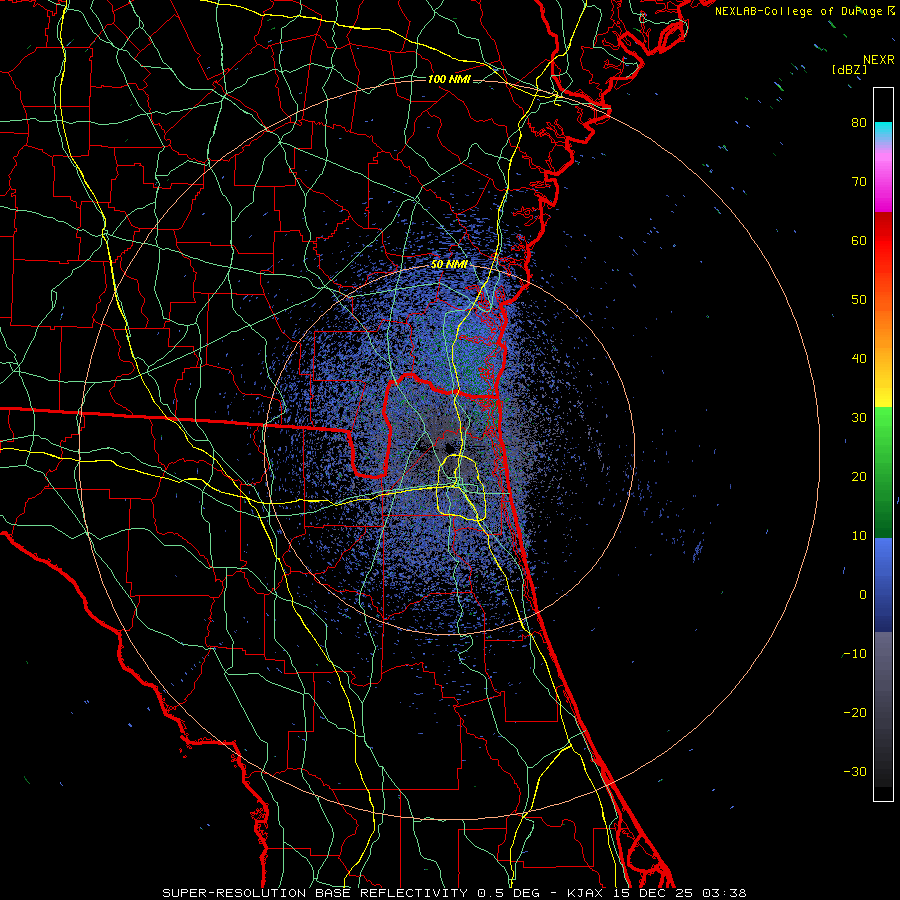Click the 0 dBZ scale value

point(863,595)
